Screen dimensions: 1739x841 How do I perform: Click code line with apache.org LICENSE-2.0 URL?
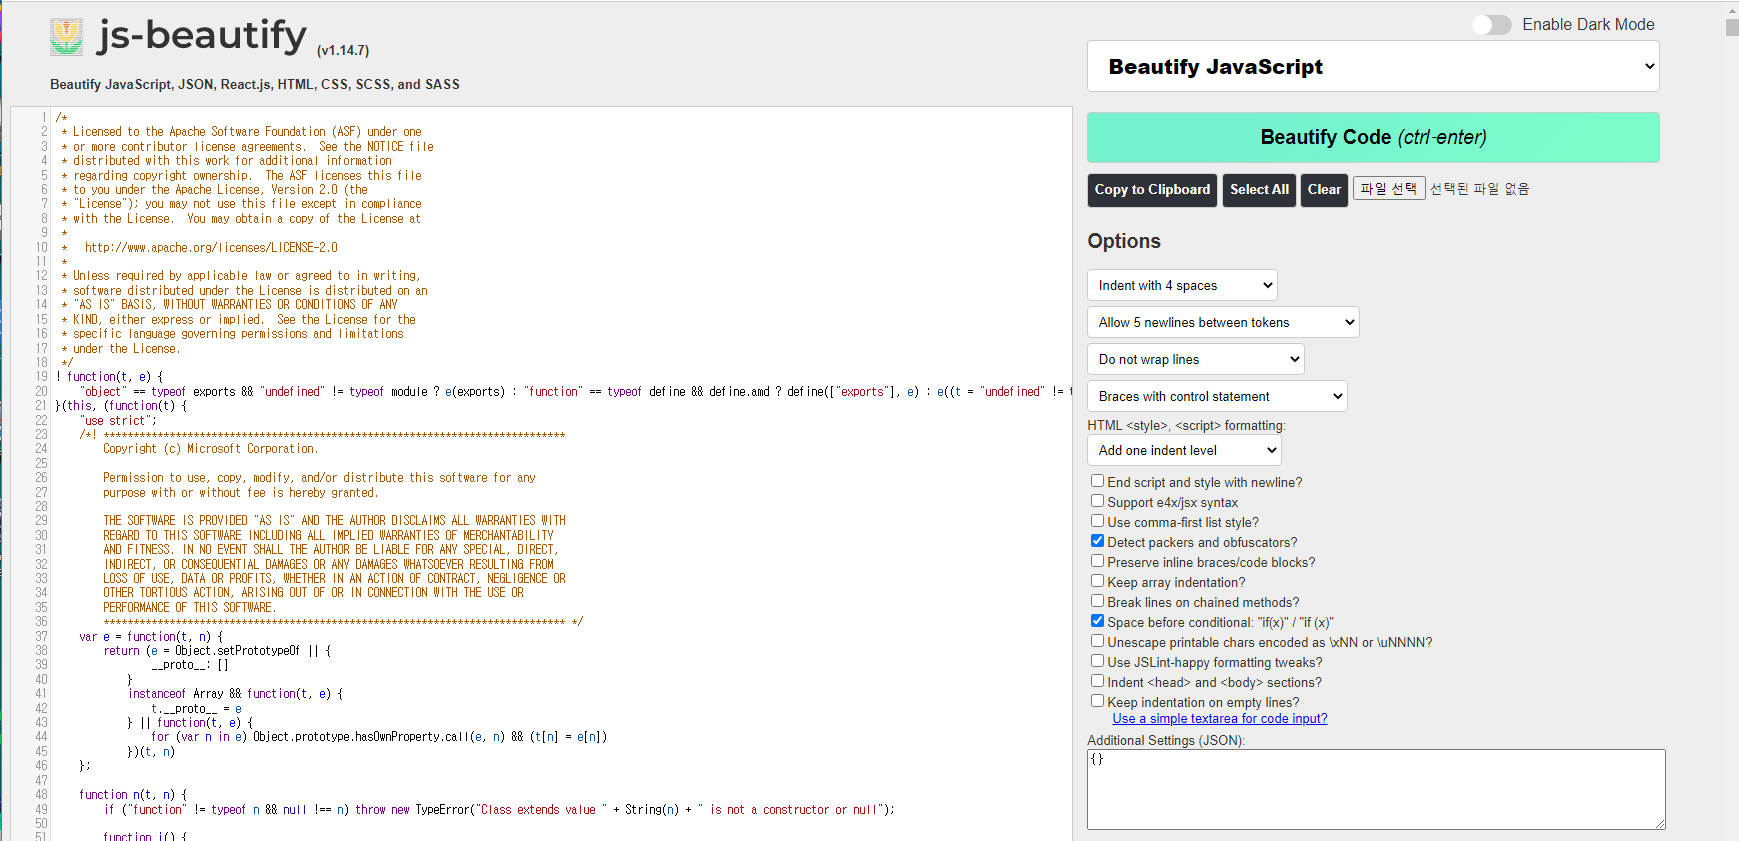point(211,247)
